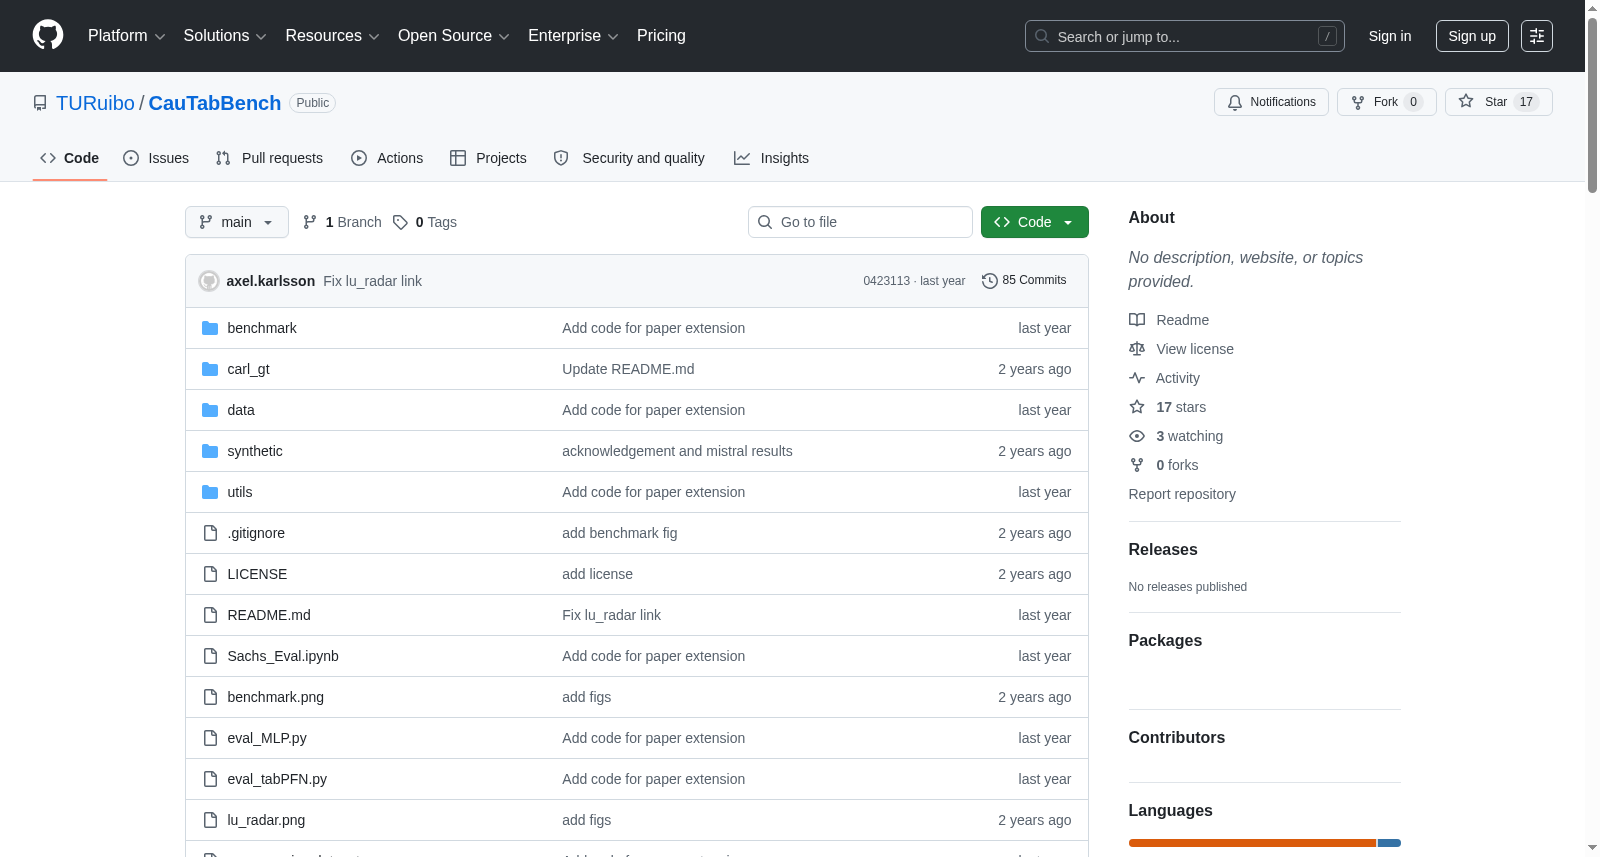The image size is (1600, 857).
Task: Click the forks icon in About
Action: pyautogui.click(x=1137, y=465)
